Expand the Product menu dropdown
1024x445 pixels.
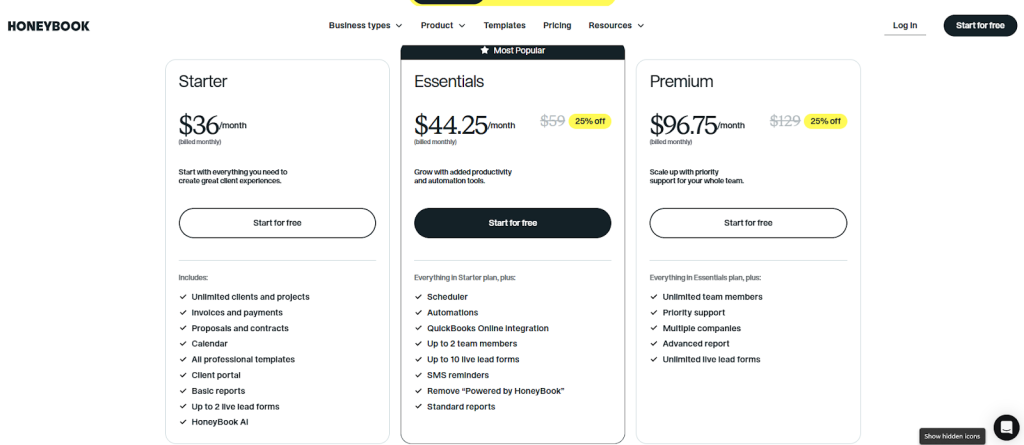coord(443,25)
